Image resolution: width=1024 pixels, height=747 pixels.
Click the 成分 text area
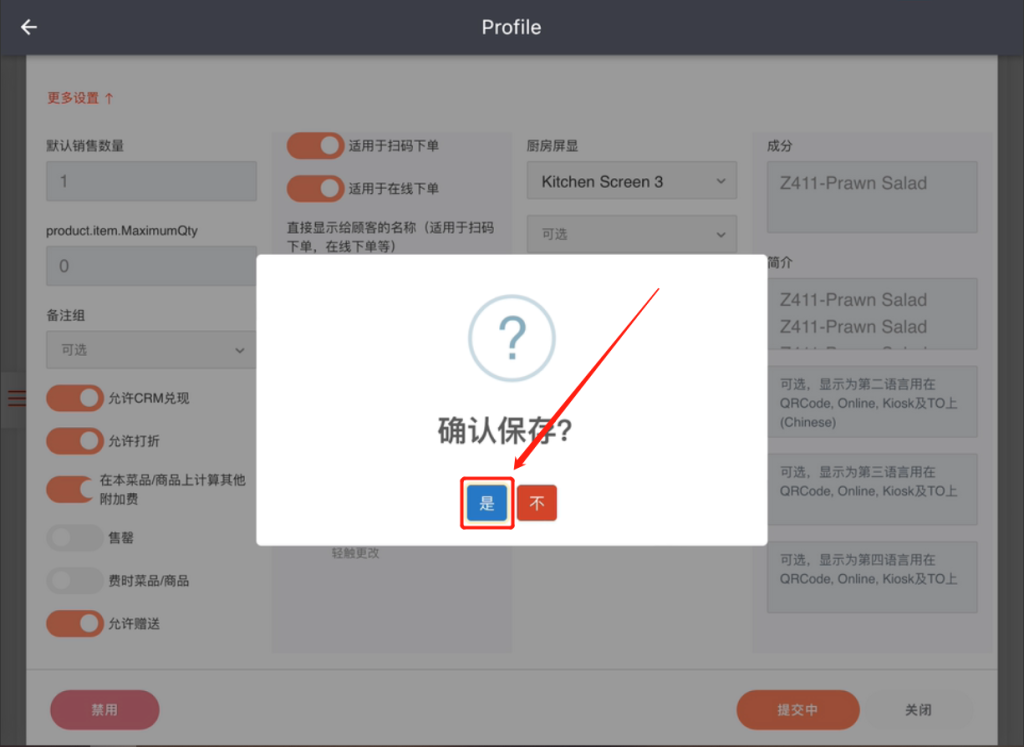[872, 197]
